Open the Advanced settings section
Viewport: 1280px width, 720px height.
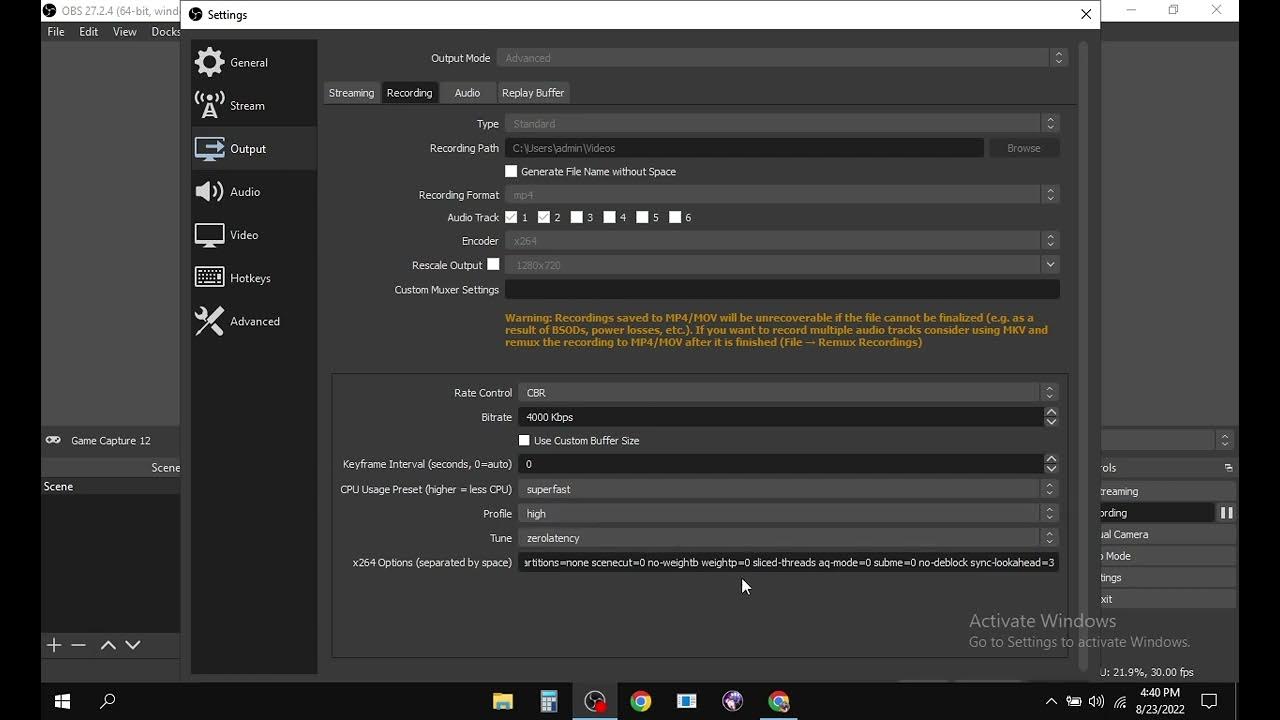tap(254, 320)
